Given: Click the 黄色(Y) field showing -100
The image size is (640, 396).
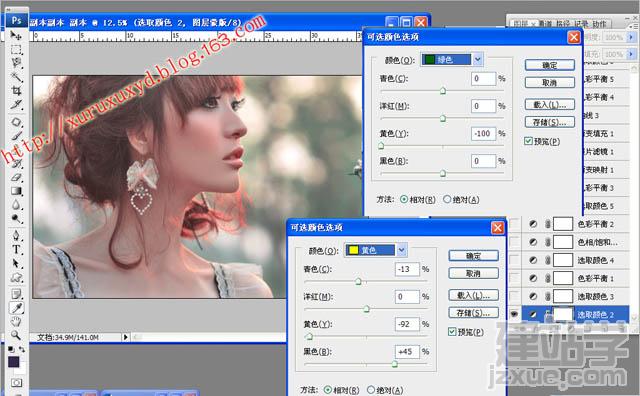Looking at the screenshot, I should (483, 133).
